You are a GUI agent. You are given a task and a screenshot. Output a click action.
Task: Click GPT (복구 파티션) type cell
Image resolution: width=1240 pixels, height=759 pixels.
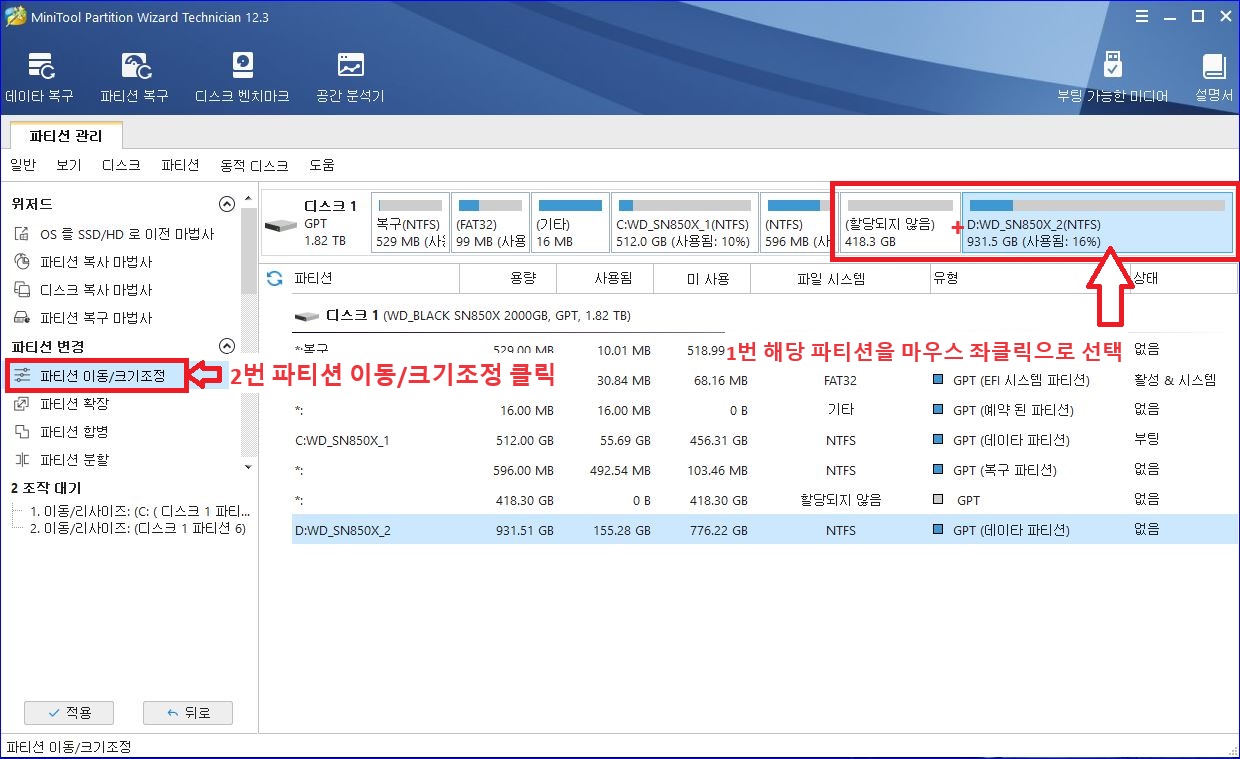(994, 470)
